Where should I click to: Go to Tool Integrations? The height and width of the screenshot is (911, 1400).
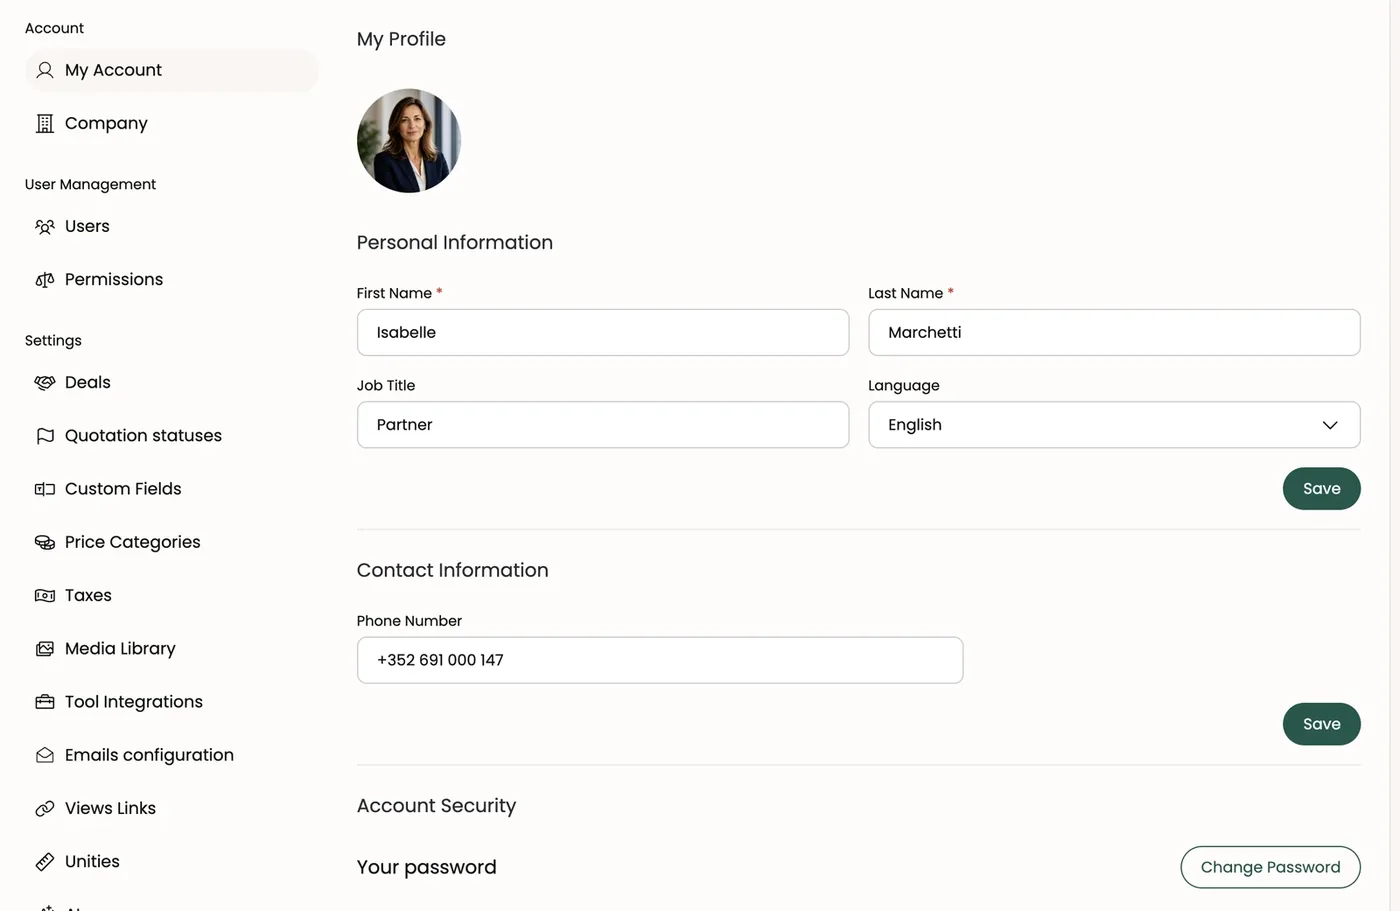click(171, 701)
